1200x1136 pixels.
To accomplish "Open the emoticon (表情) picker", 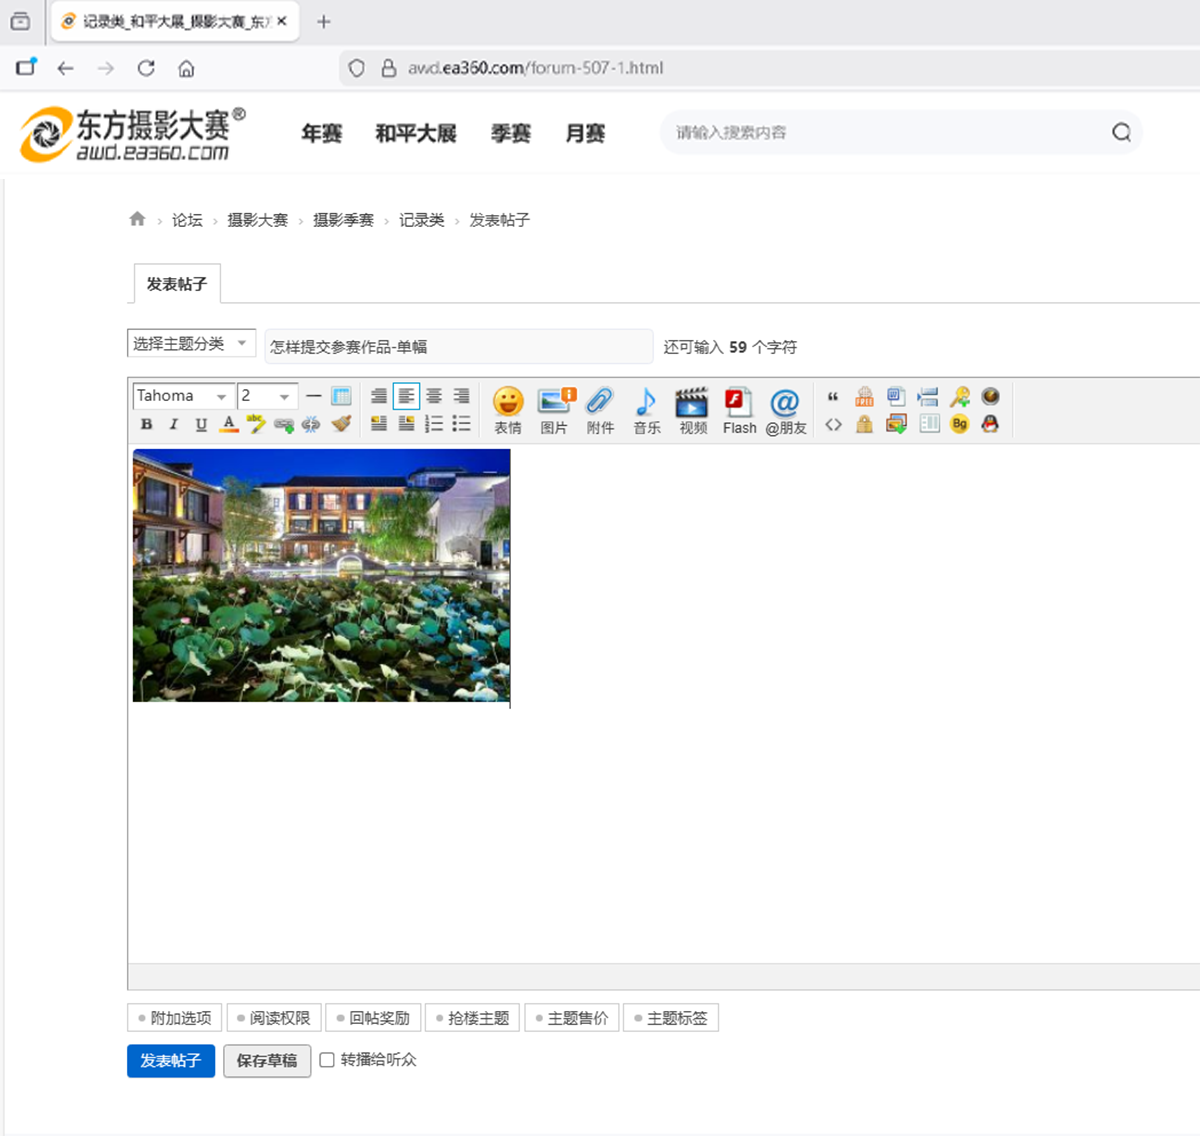I will 508,403.
